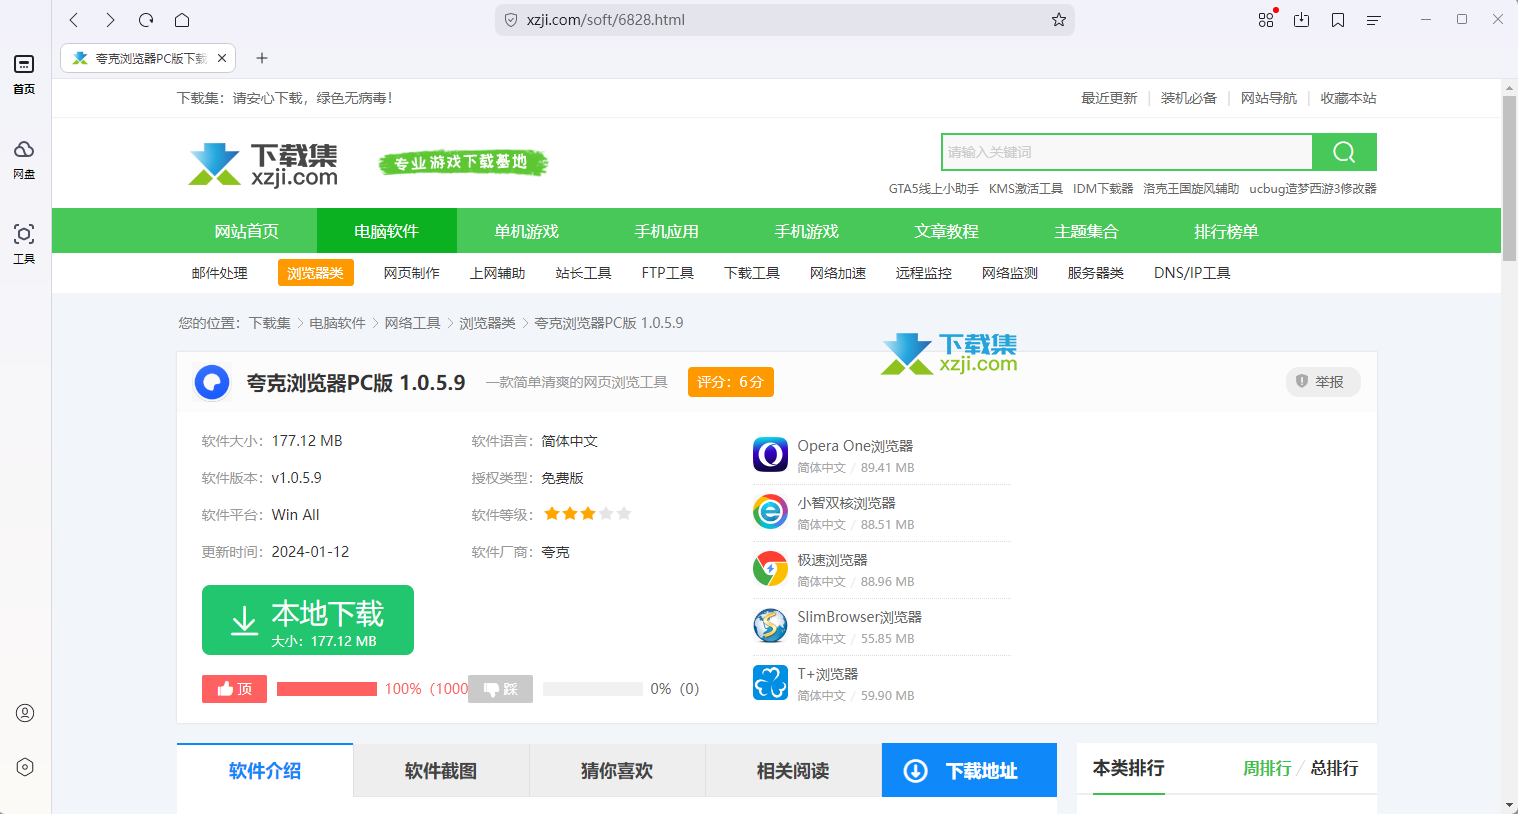Click the 夸克浏览器 app logo icon
The image size is (1518, 814).
click(x=212, y=382)
